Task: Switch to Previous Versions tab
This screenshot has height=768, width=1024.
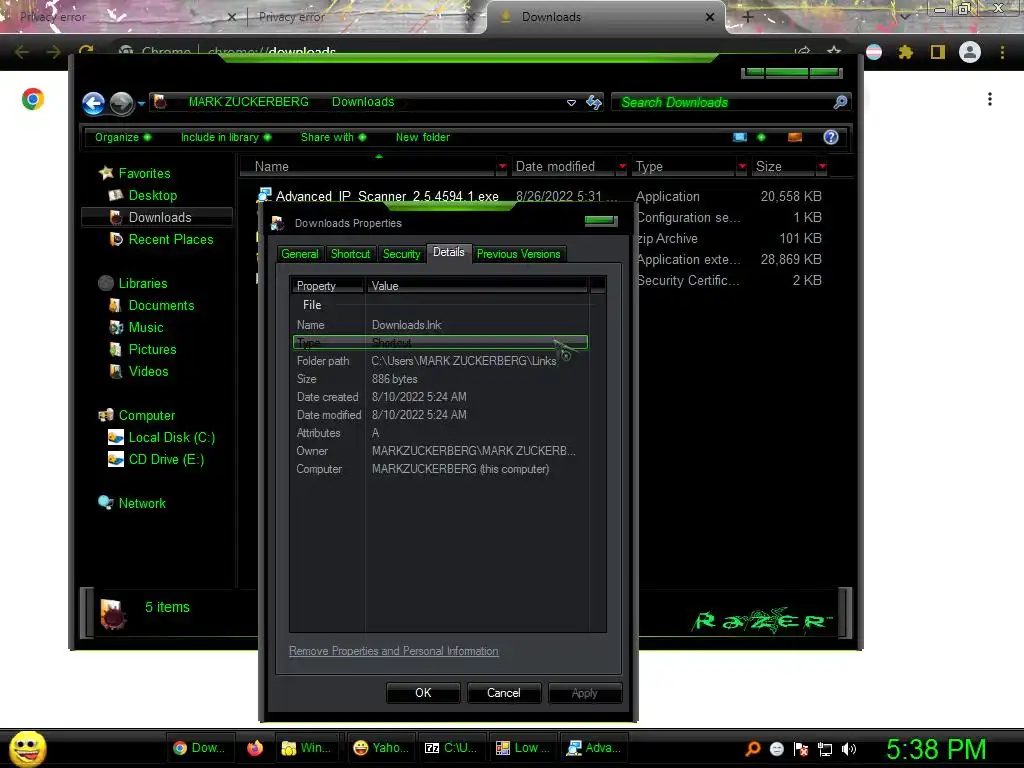Action: [x=519, y=254]
